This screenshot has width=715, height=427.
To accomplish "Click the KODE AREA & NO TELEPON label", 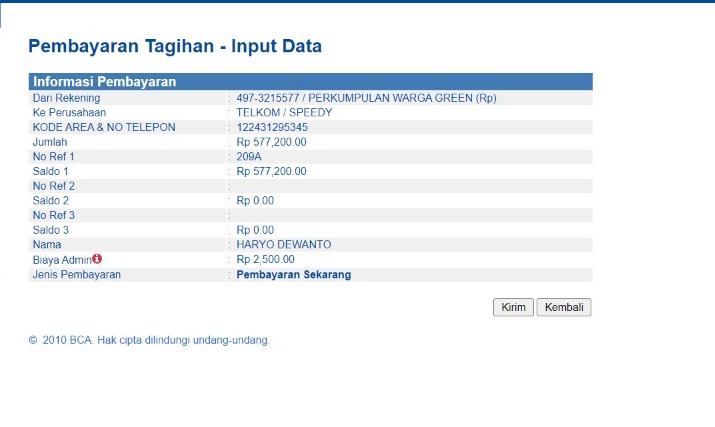I will pyautogui.click(x=104, y=127).
